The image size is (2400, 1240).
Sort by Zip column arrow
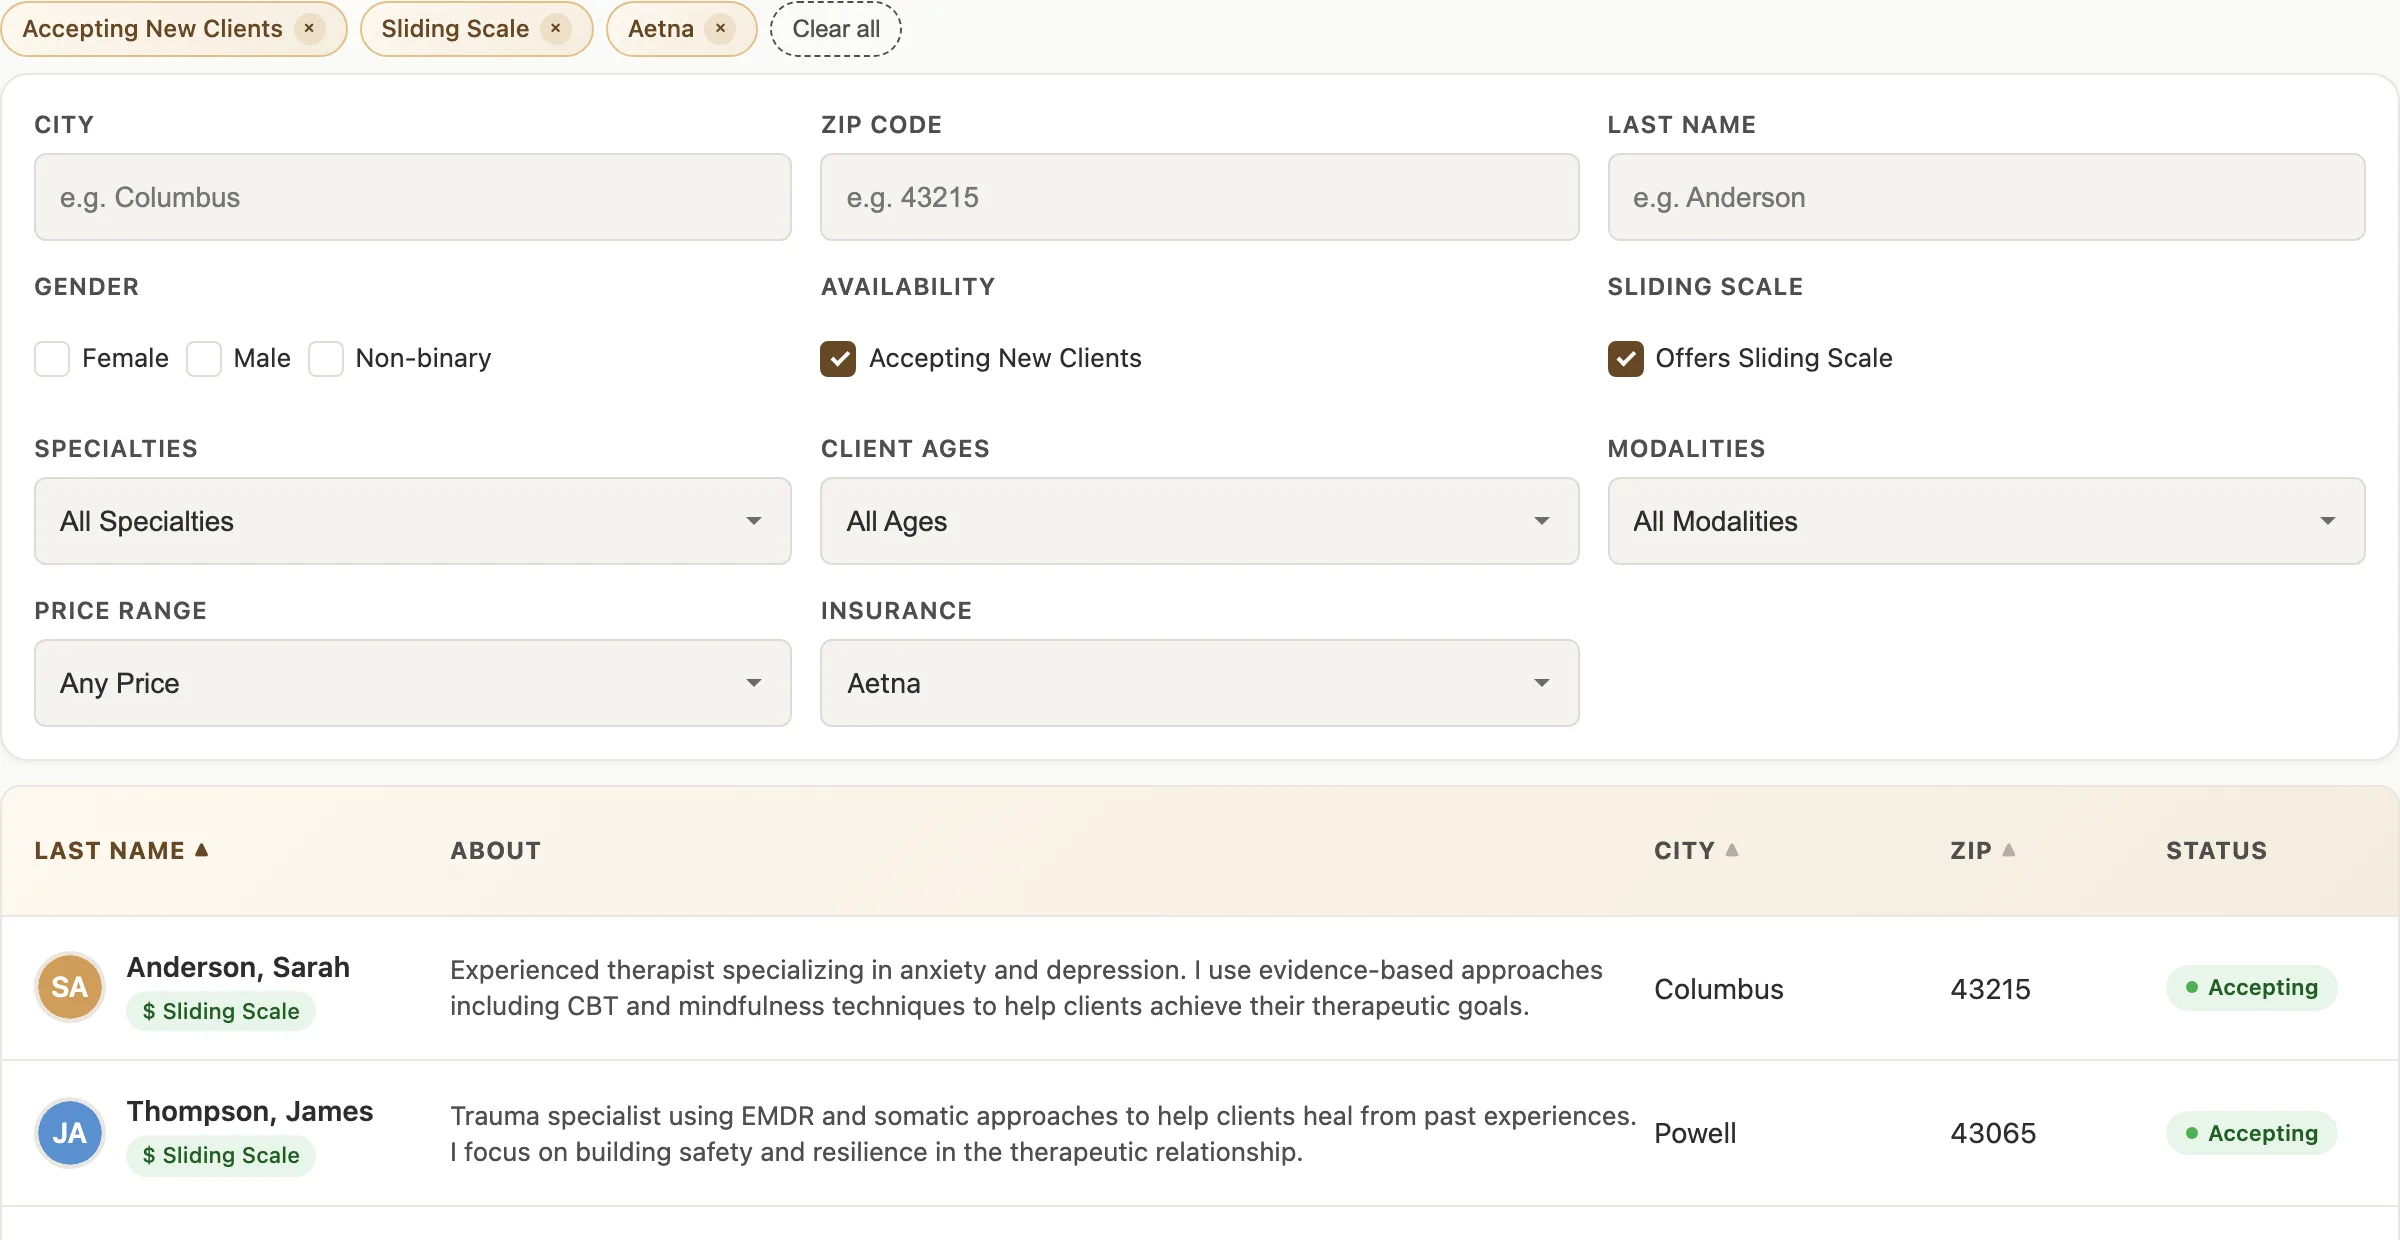(2008, 850)
